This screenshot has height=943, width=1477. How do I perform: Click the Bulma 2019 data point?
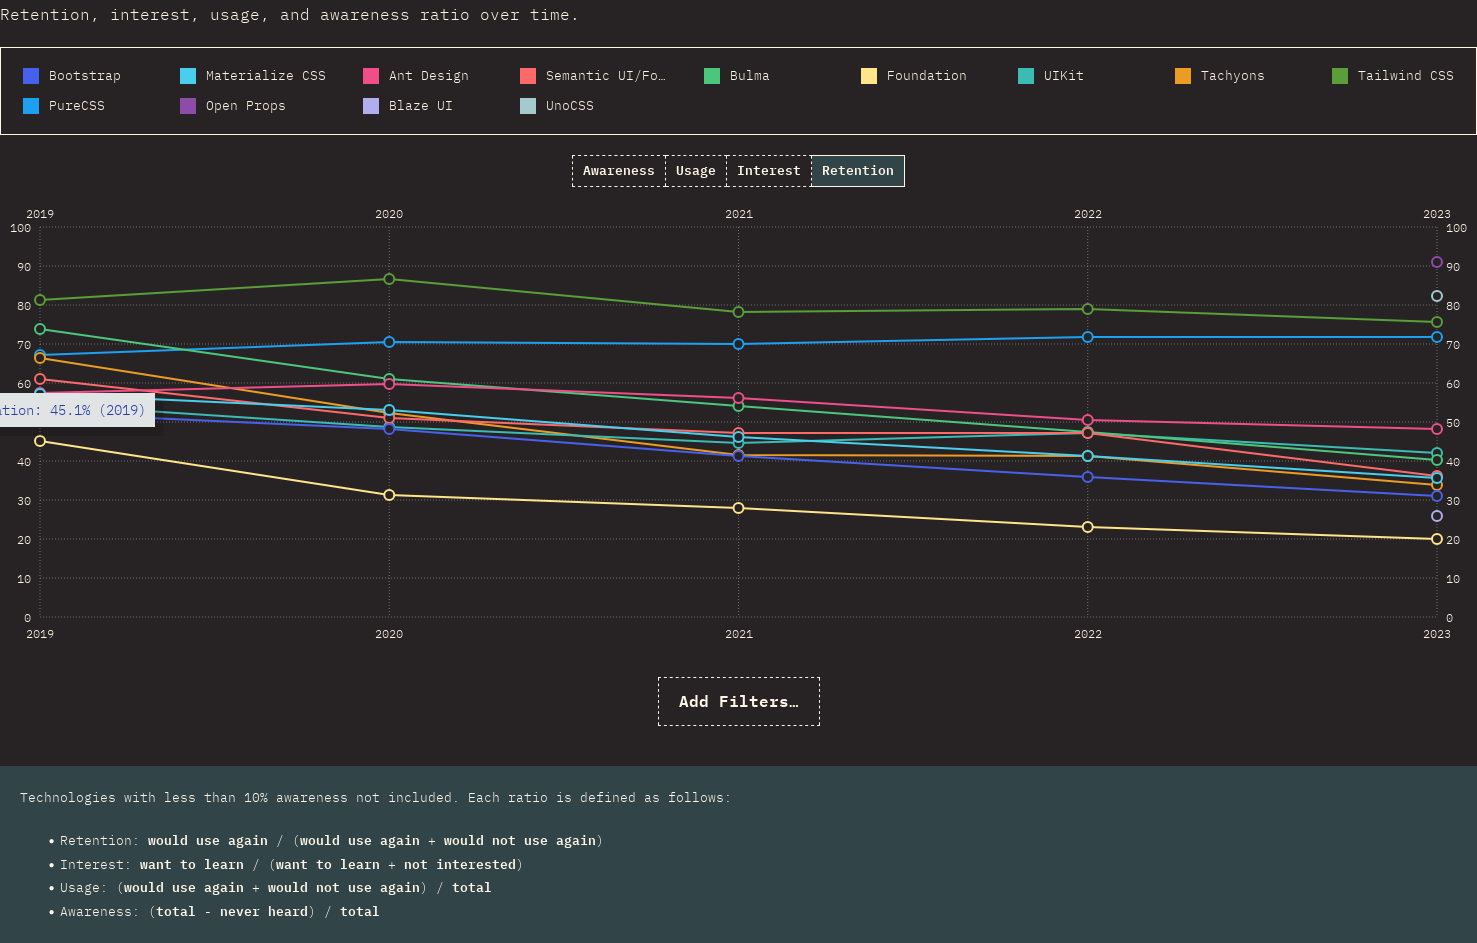click(x=40, y=329)
